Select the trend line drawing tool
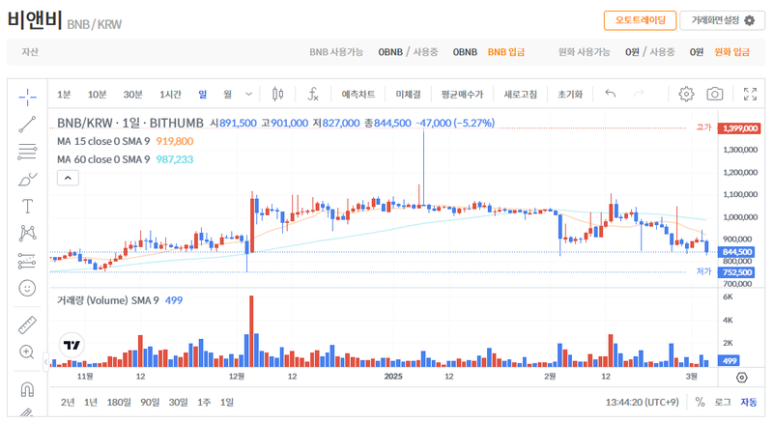Image resolution: width=773 pixels, height=423 pixels. (27, 125)
